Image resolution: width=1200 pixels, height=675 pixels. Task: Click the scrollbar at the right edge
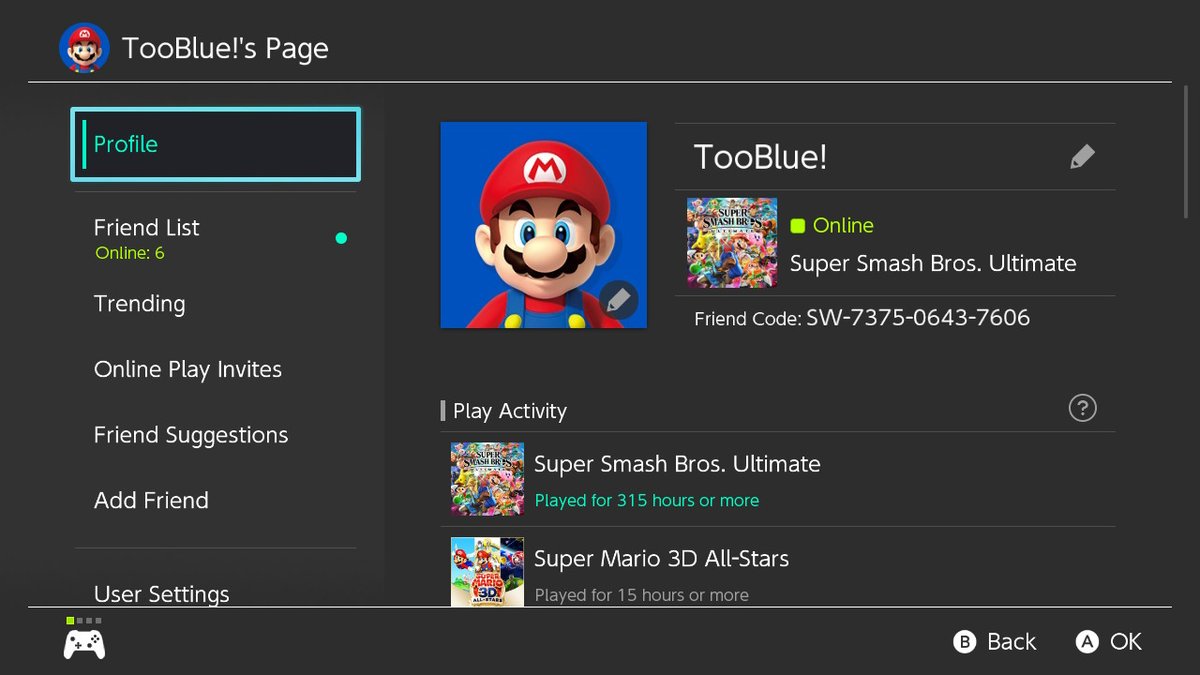pyautogui.click(x=1186, y=150)
